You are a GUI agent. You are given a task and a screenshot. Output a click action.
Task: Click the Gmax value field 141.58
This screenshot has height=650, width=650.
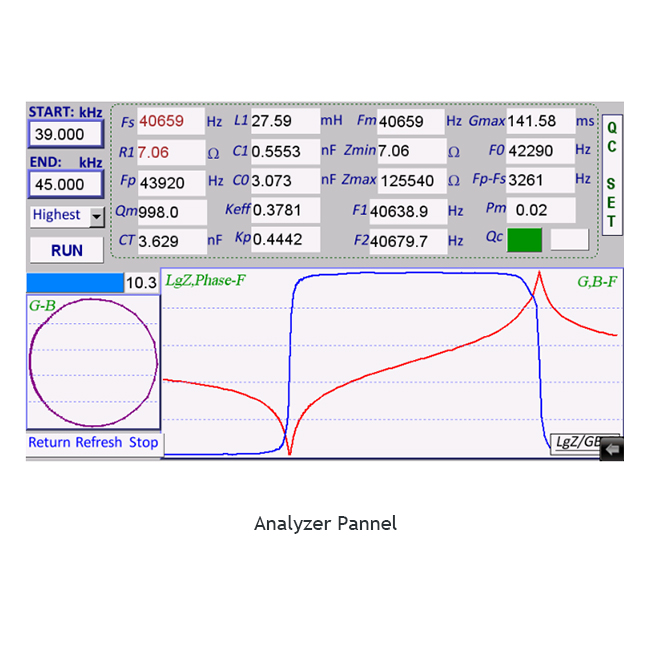pyautogui.click(x=540, y=122)
